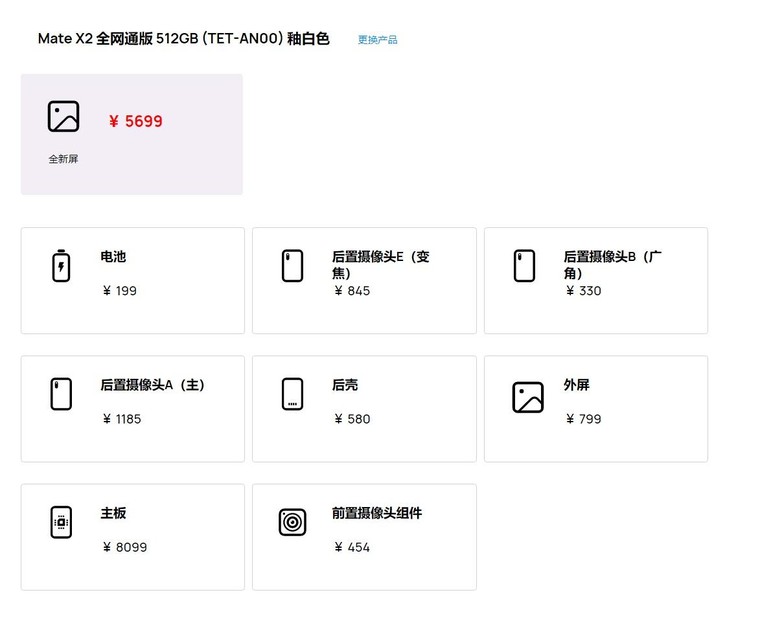Screen dimensions: 760x621
Task: Click the Mate X2 product title heading
Action: pyautogui.click(x=183, y=39)
